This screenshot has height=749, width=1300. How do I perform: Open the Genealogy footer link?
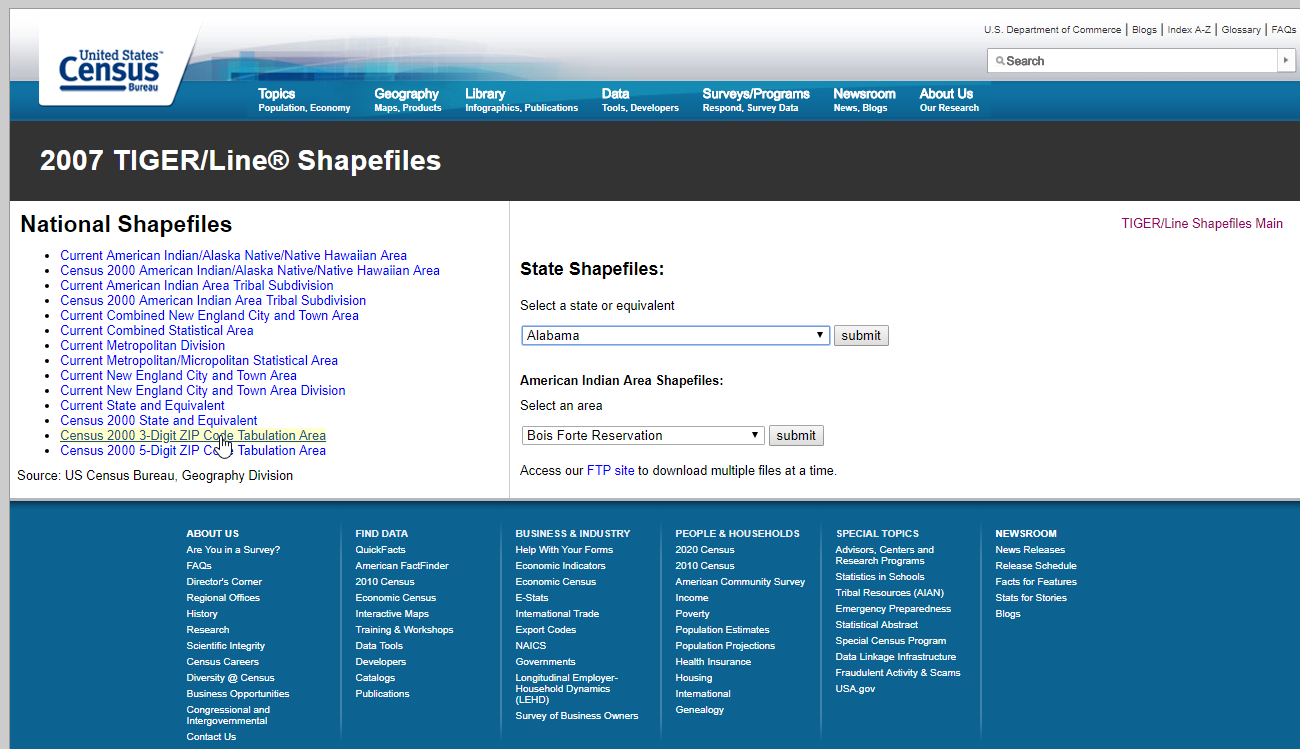point(700,710)
